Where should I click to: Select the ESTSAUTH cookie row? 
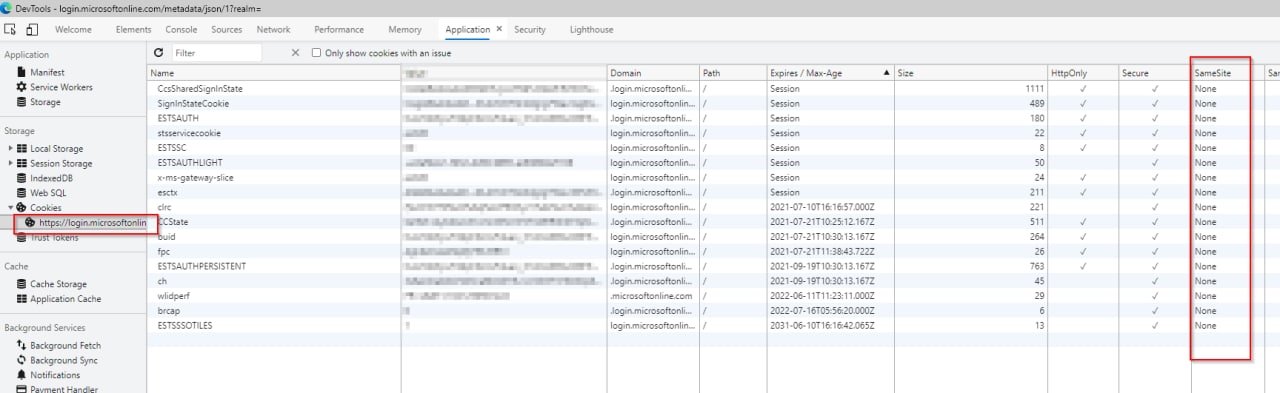click(x=713, y=118)
